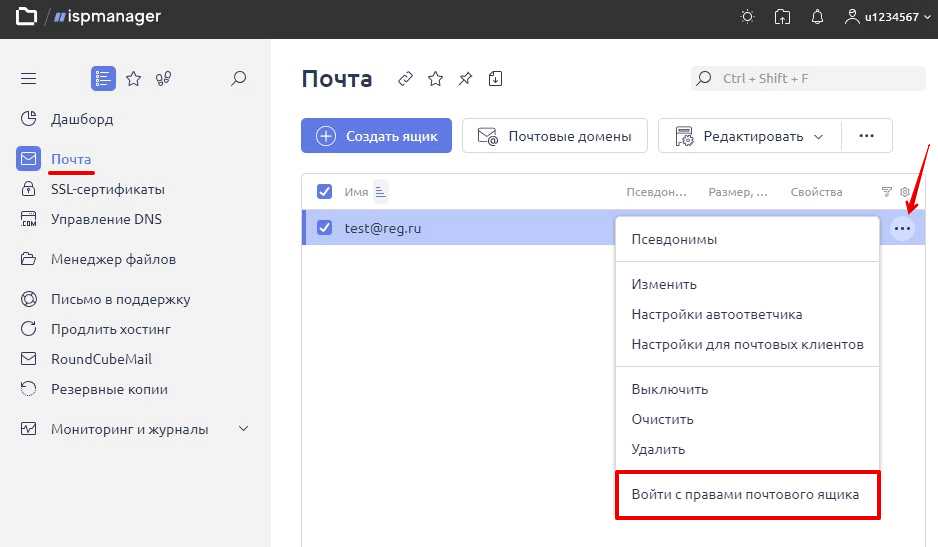Open the Почта section in sidebar
The height and width of the screenshot is (547, 938).
coord(71,159)
